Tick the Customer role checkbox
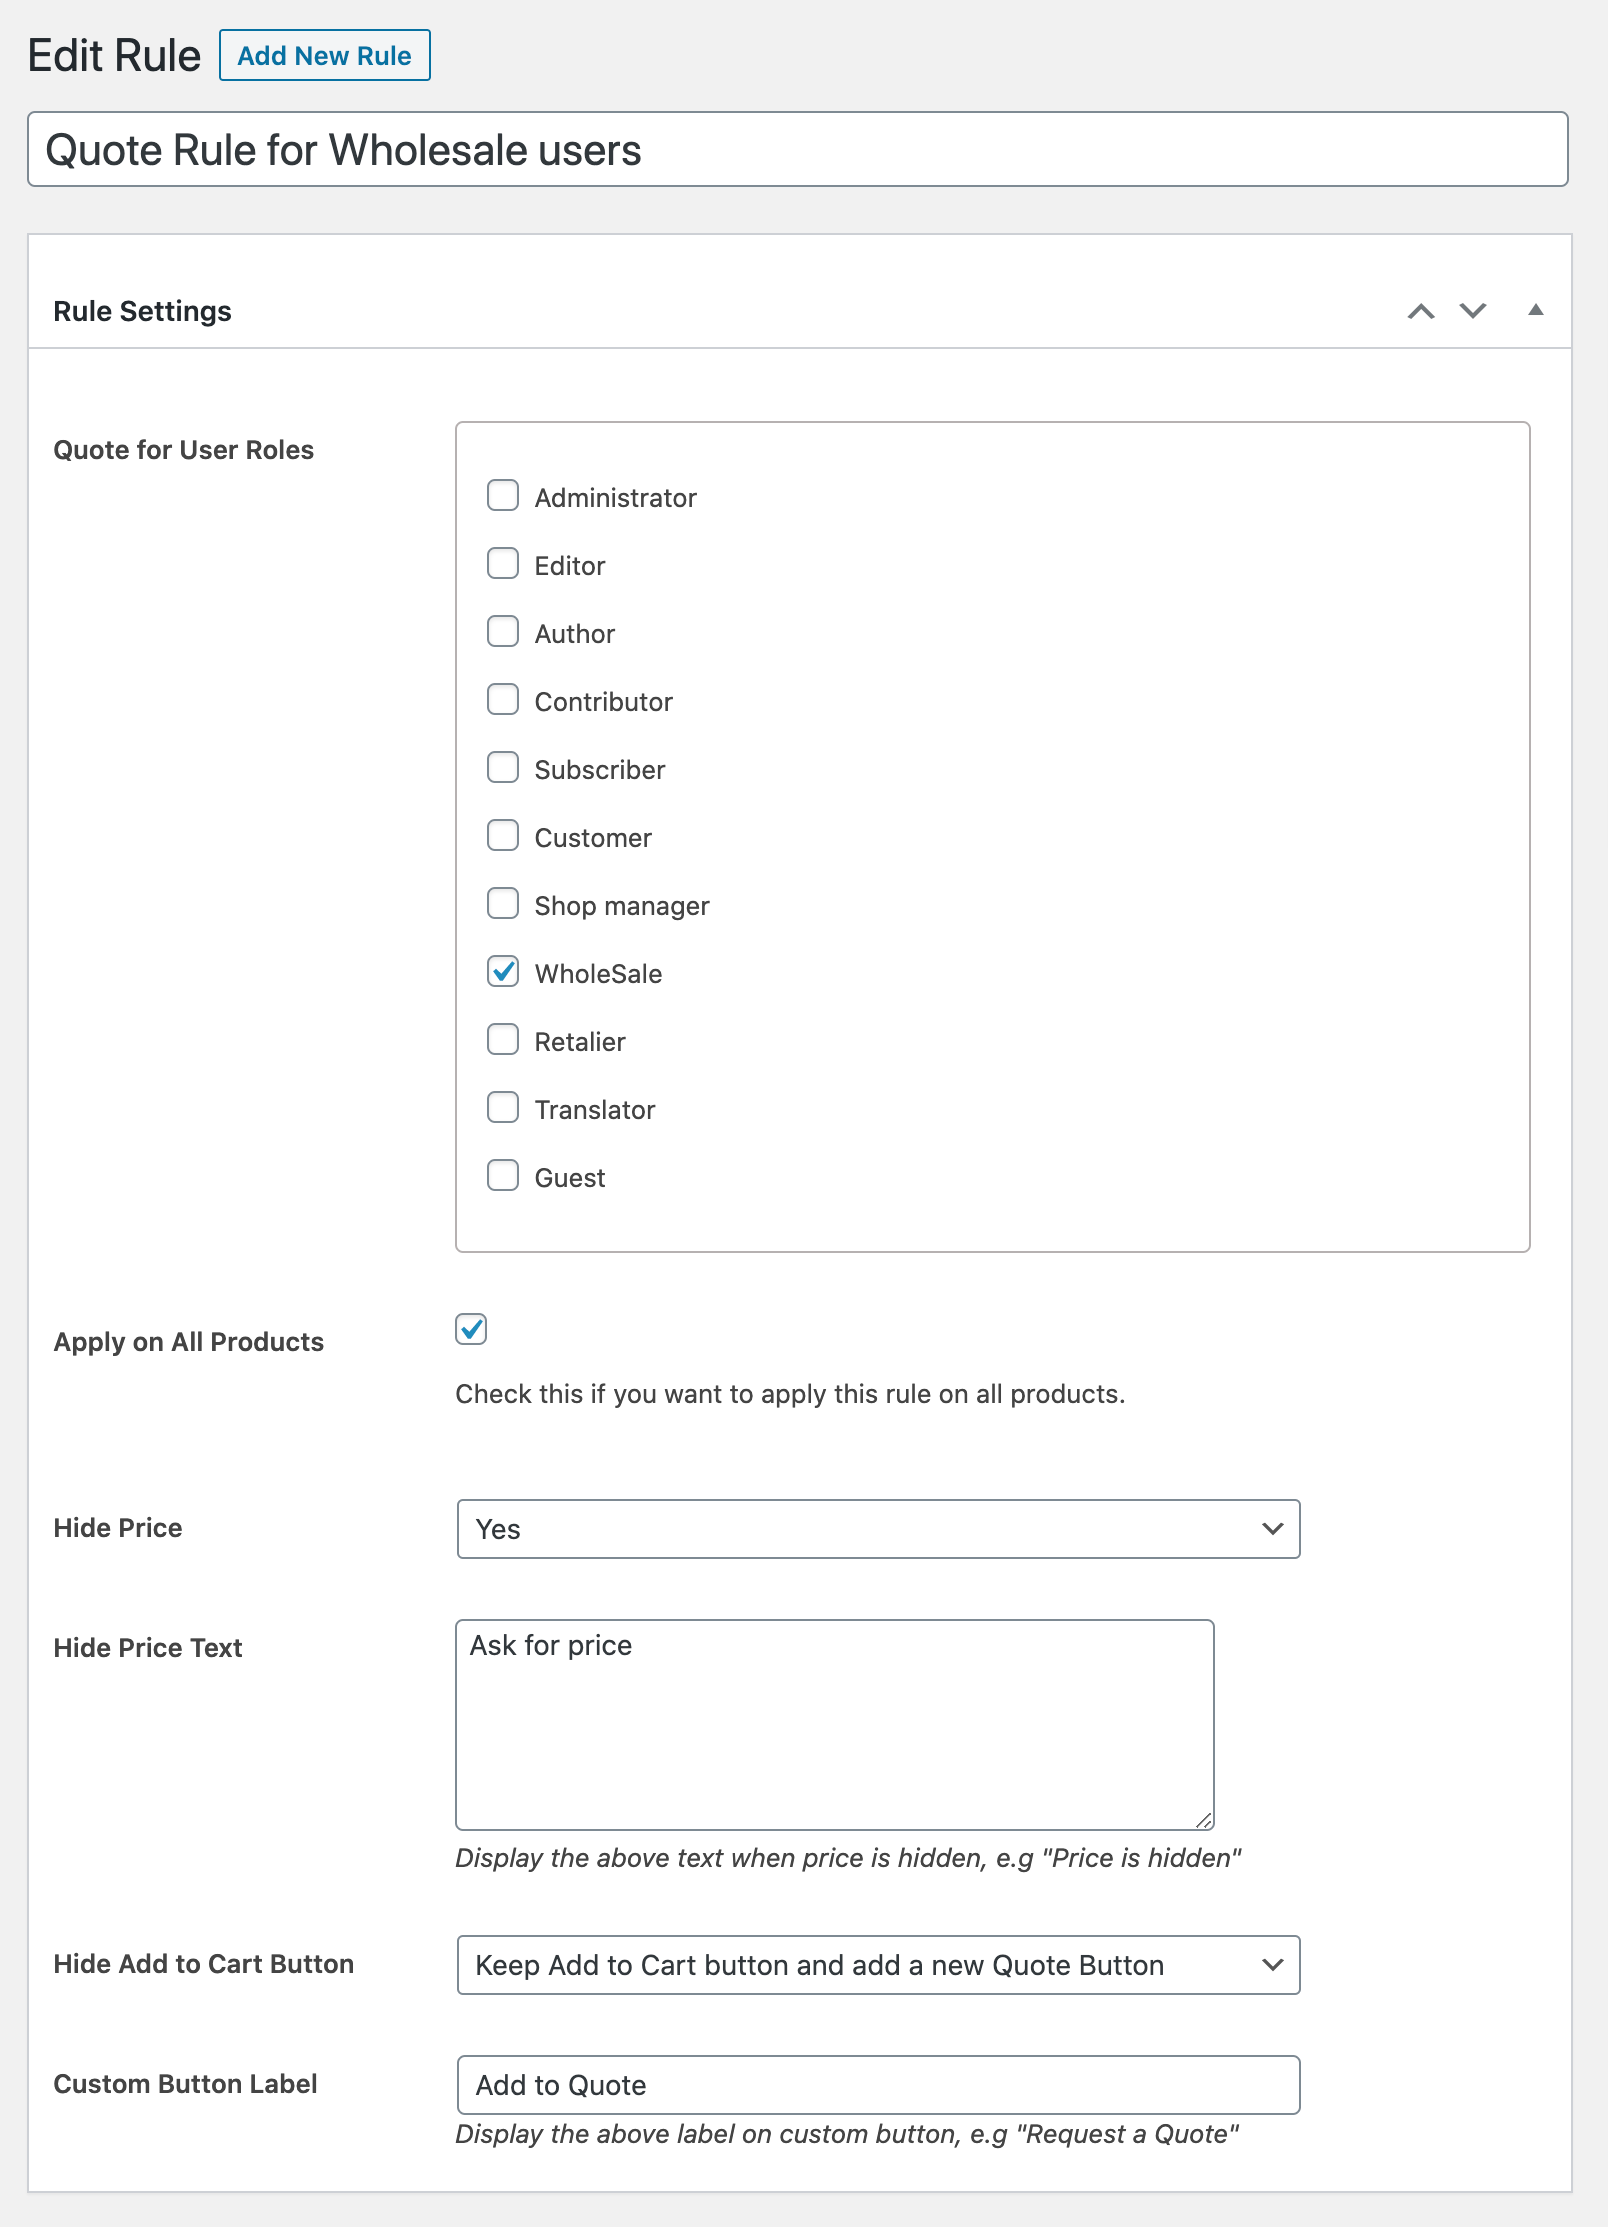 [x=503, y=836]
